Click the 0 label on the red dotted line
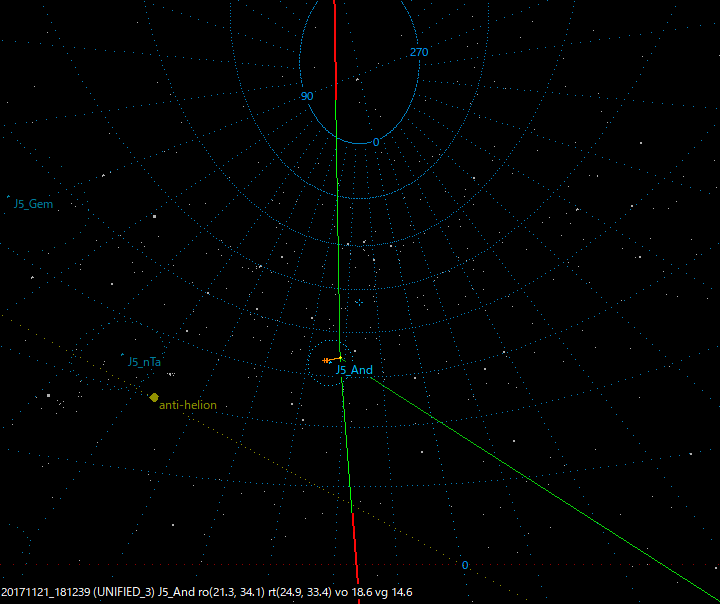Screen dimensions: 720x604 pyautogui.click(x=464, y=565)
